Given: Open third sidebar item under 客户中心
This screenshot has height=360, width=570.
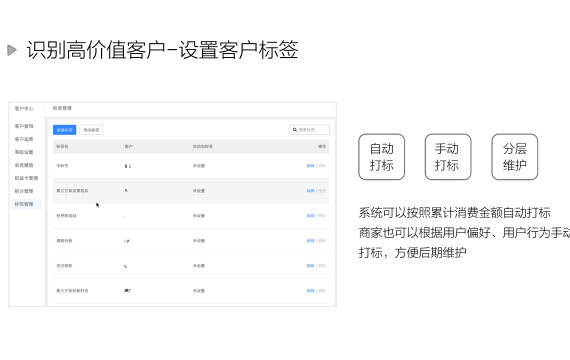Looking at the screenshot, I should pos(24,152).
